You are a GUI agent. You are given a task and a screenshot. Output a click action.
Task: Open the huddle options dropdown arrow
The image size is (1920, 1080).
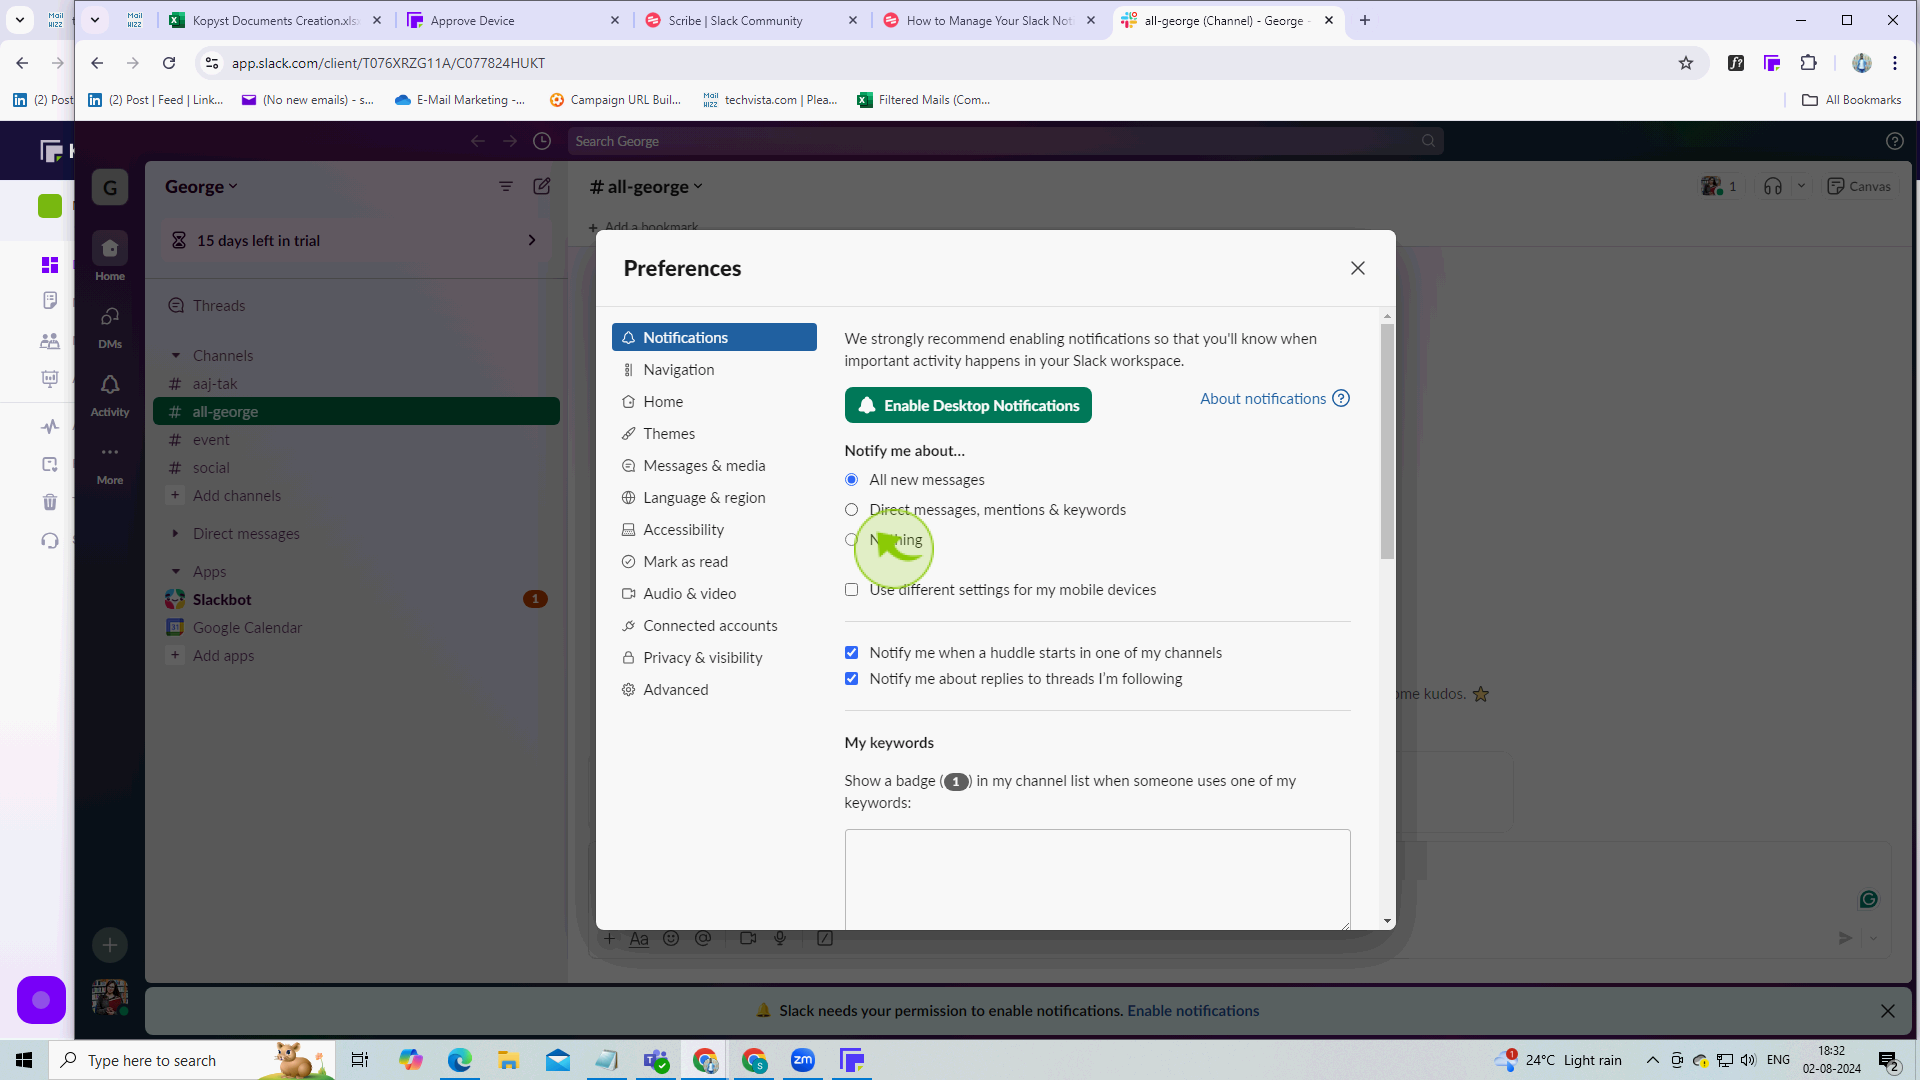[1801, 187]
